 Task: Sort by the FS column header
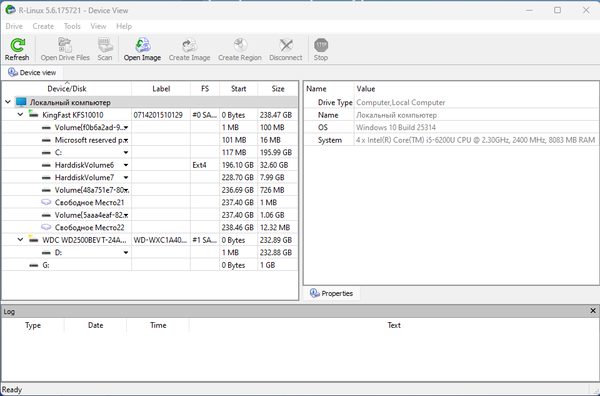pos(205,89)
